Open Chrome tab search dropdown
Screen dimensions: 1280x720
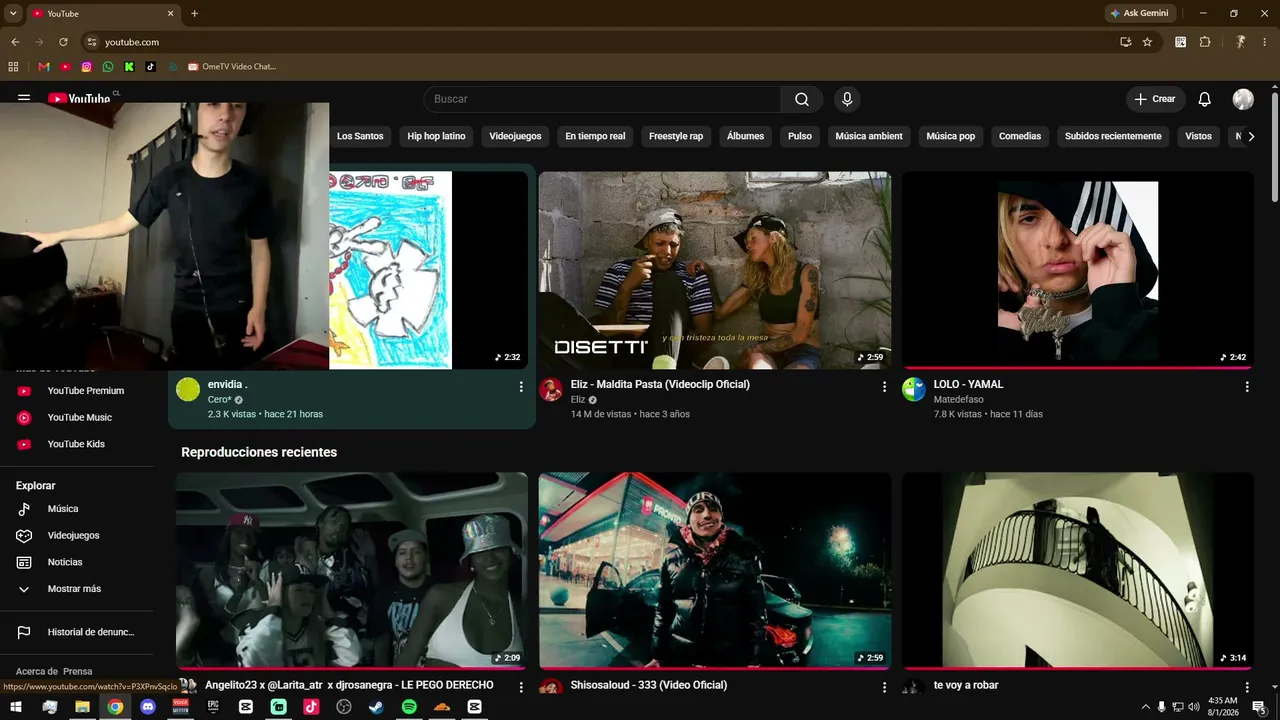pos(13,13)
